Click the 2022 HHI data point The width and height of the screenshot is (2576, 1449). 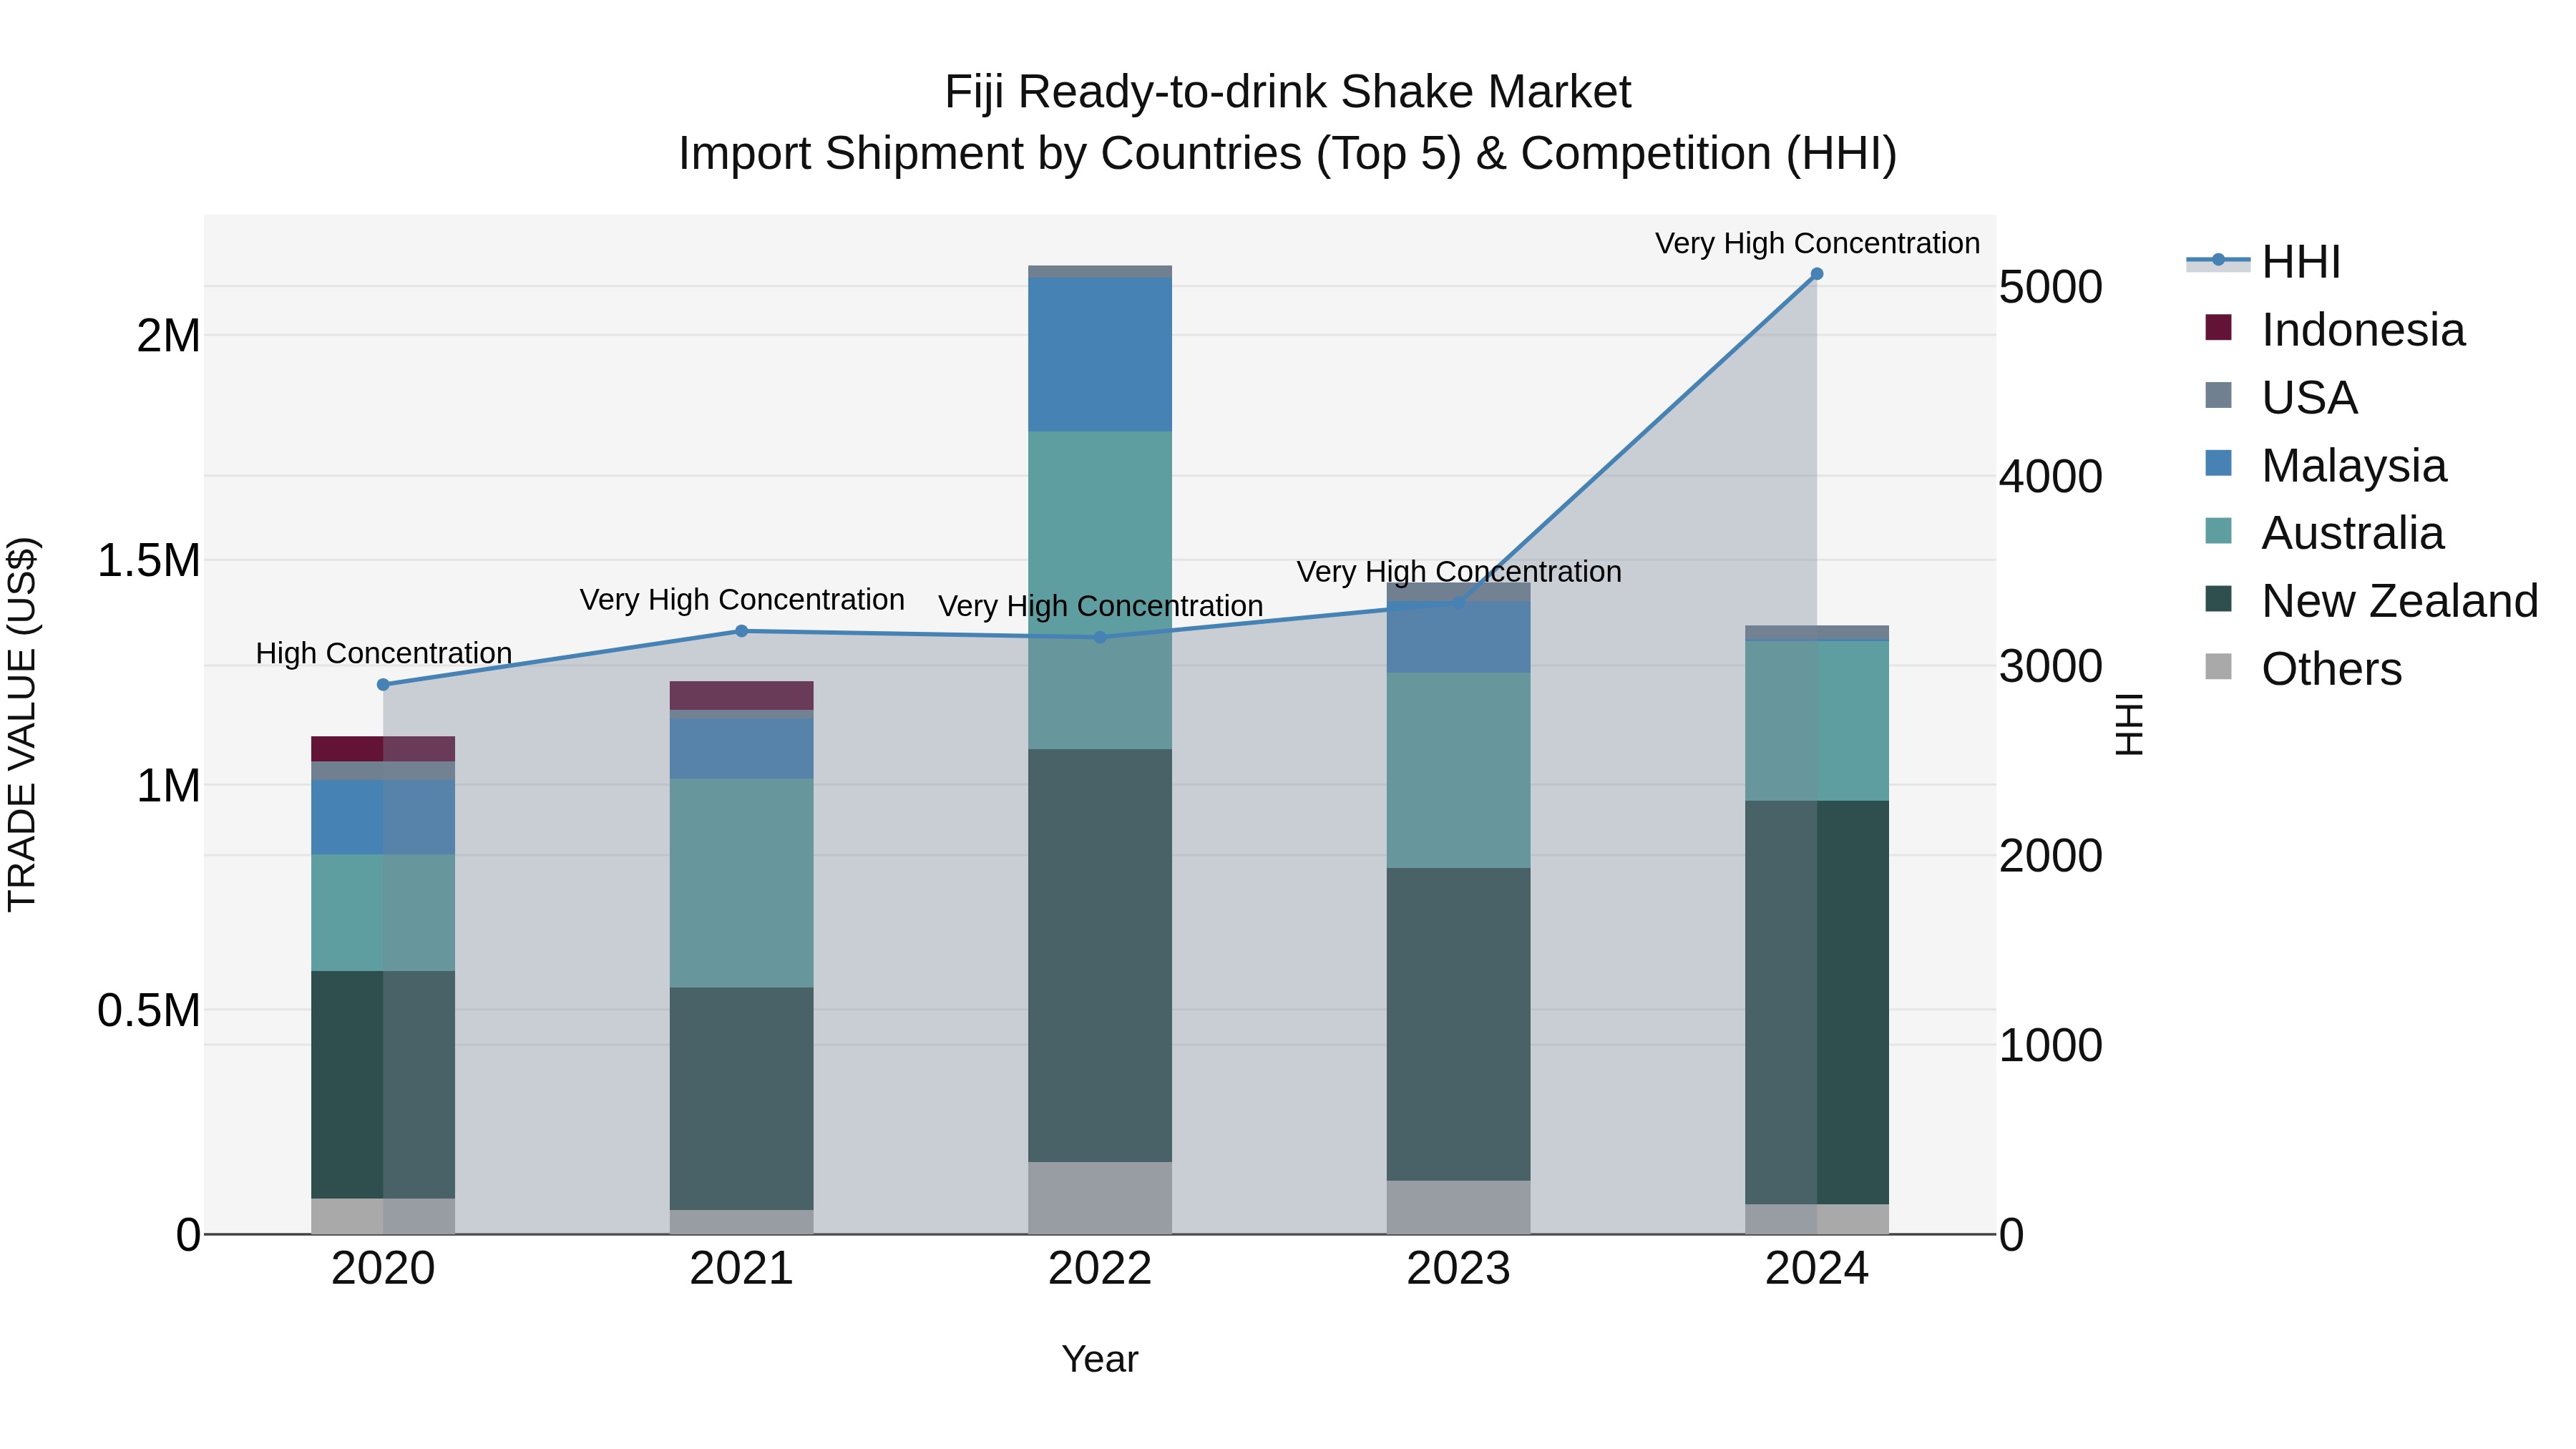pyautogui.click(x=1100, y=637)
